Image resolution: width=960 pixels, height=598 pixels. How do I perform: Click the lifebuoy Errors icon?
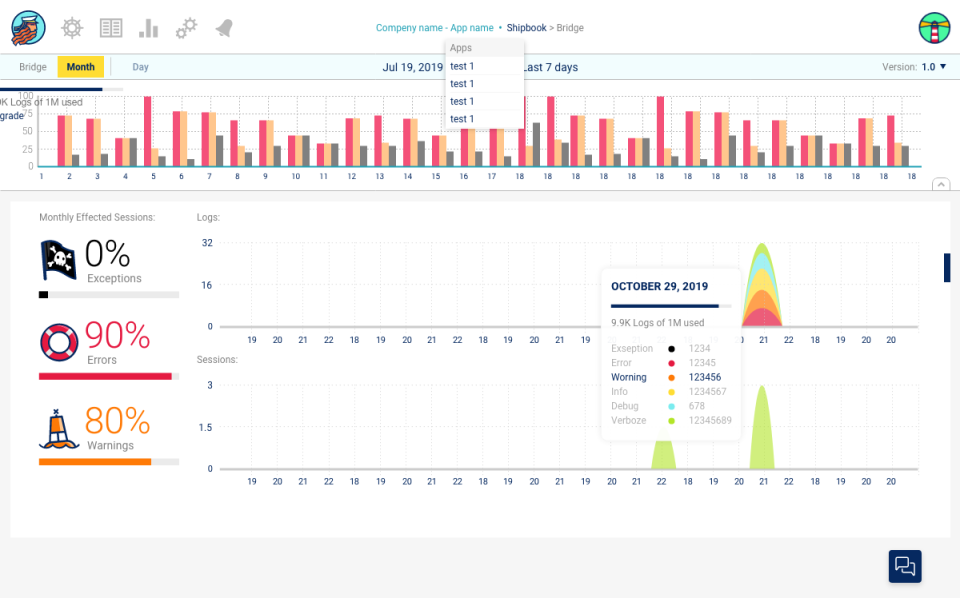click(59, 342)
